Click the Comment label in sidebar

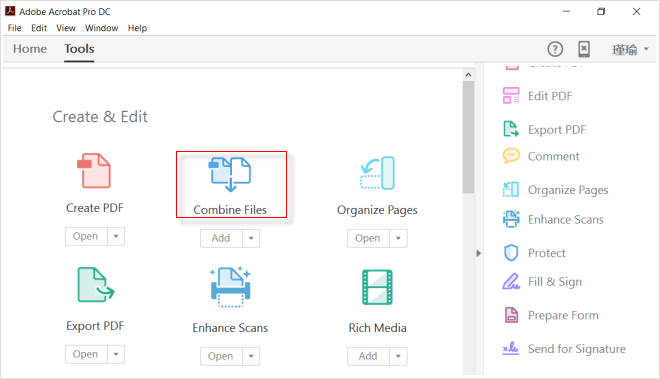554,156
